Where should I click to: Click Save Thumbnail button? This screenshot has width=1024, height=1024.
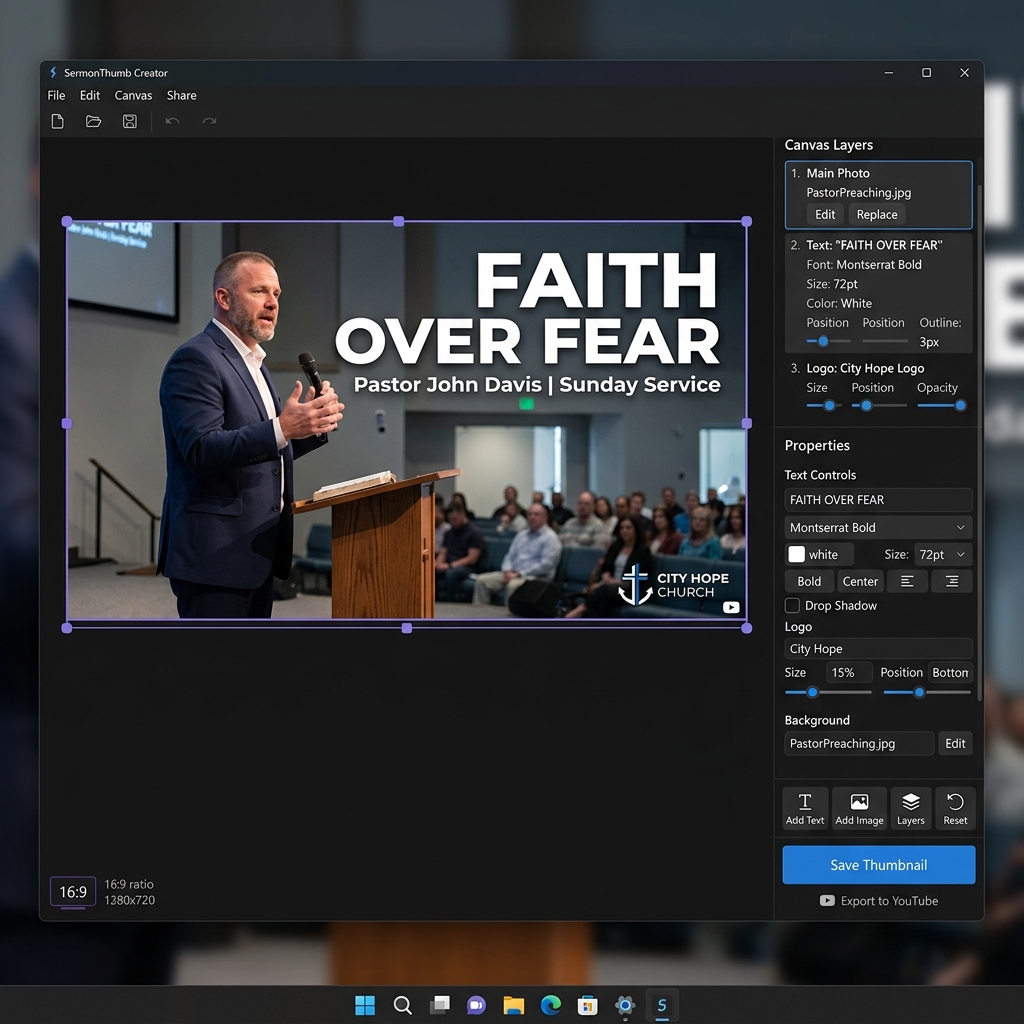(878, 865)
